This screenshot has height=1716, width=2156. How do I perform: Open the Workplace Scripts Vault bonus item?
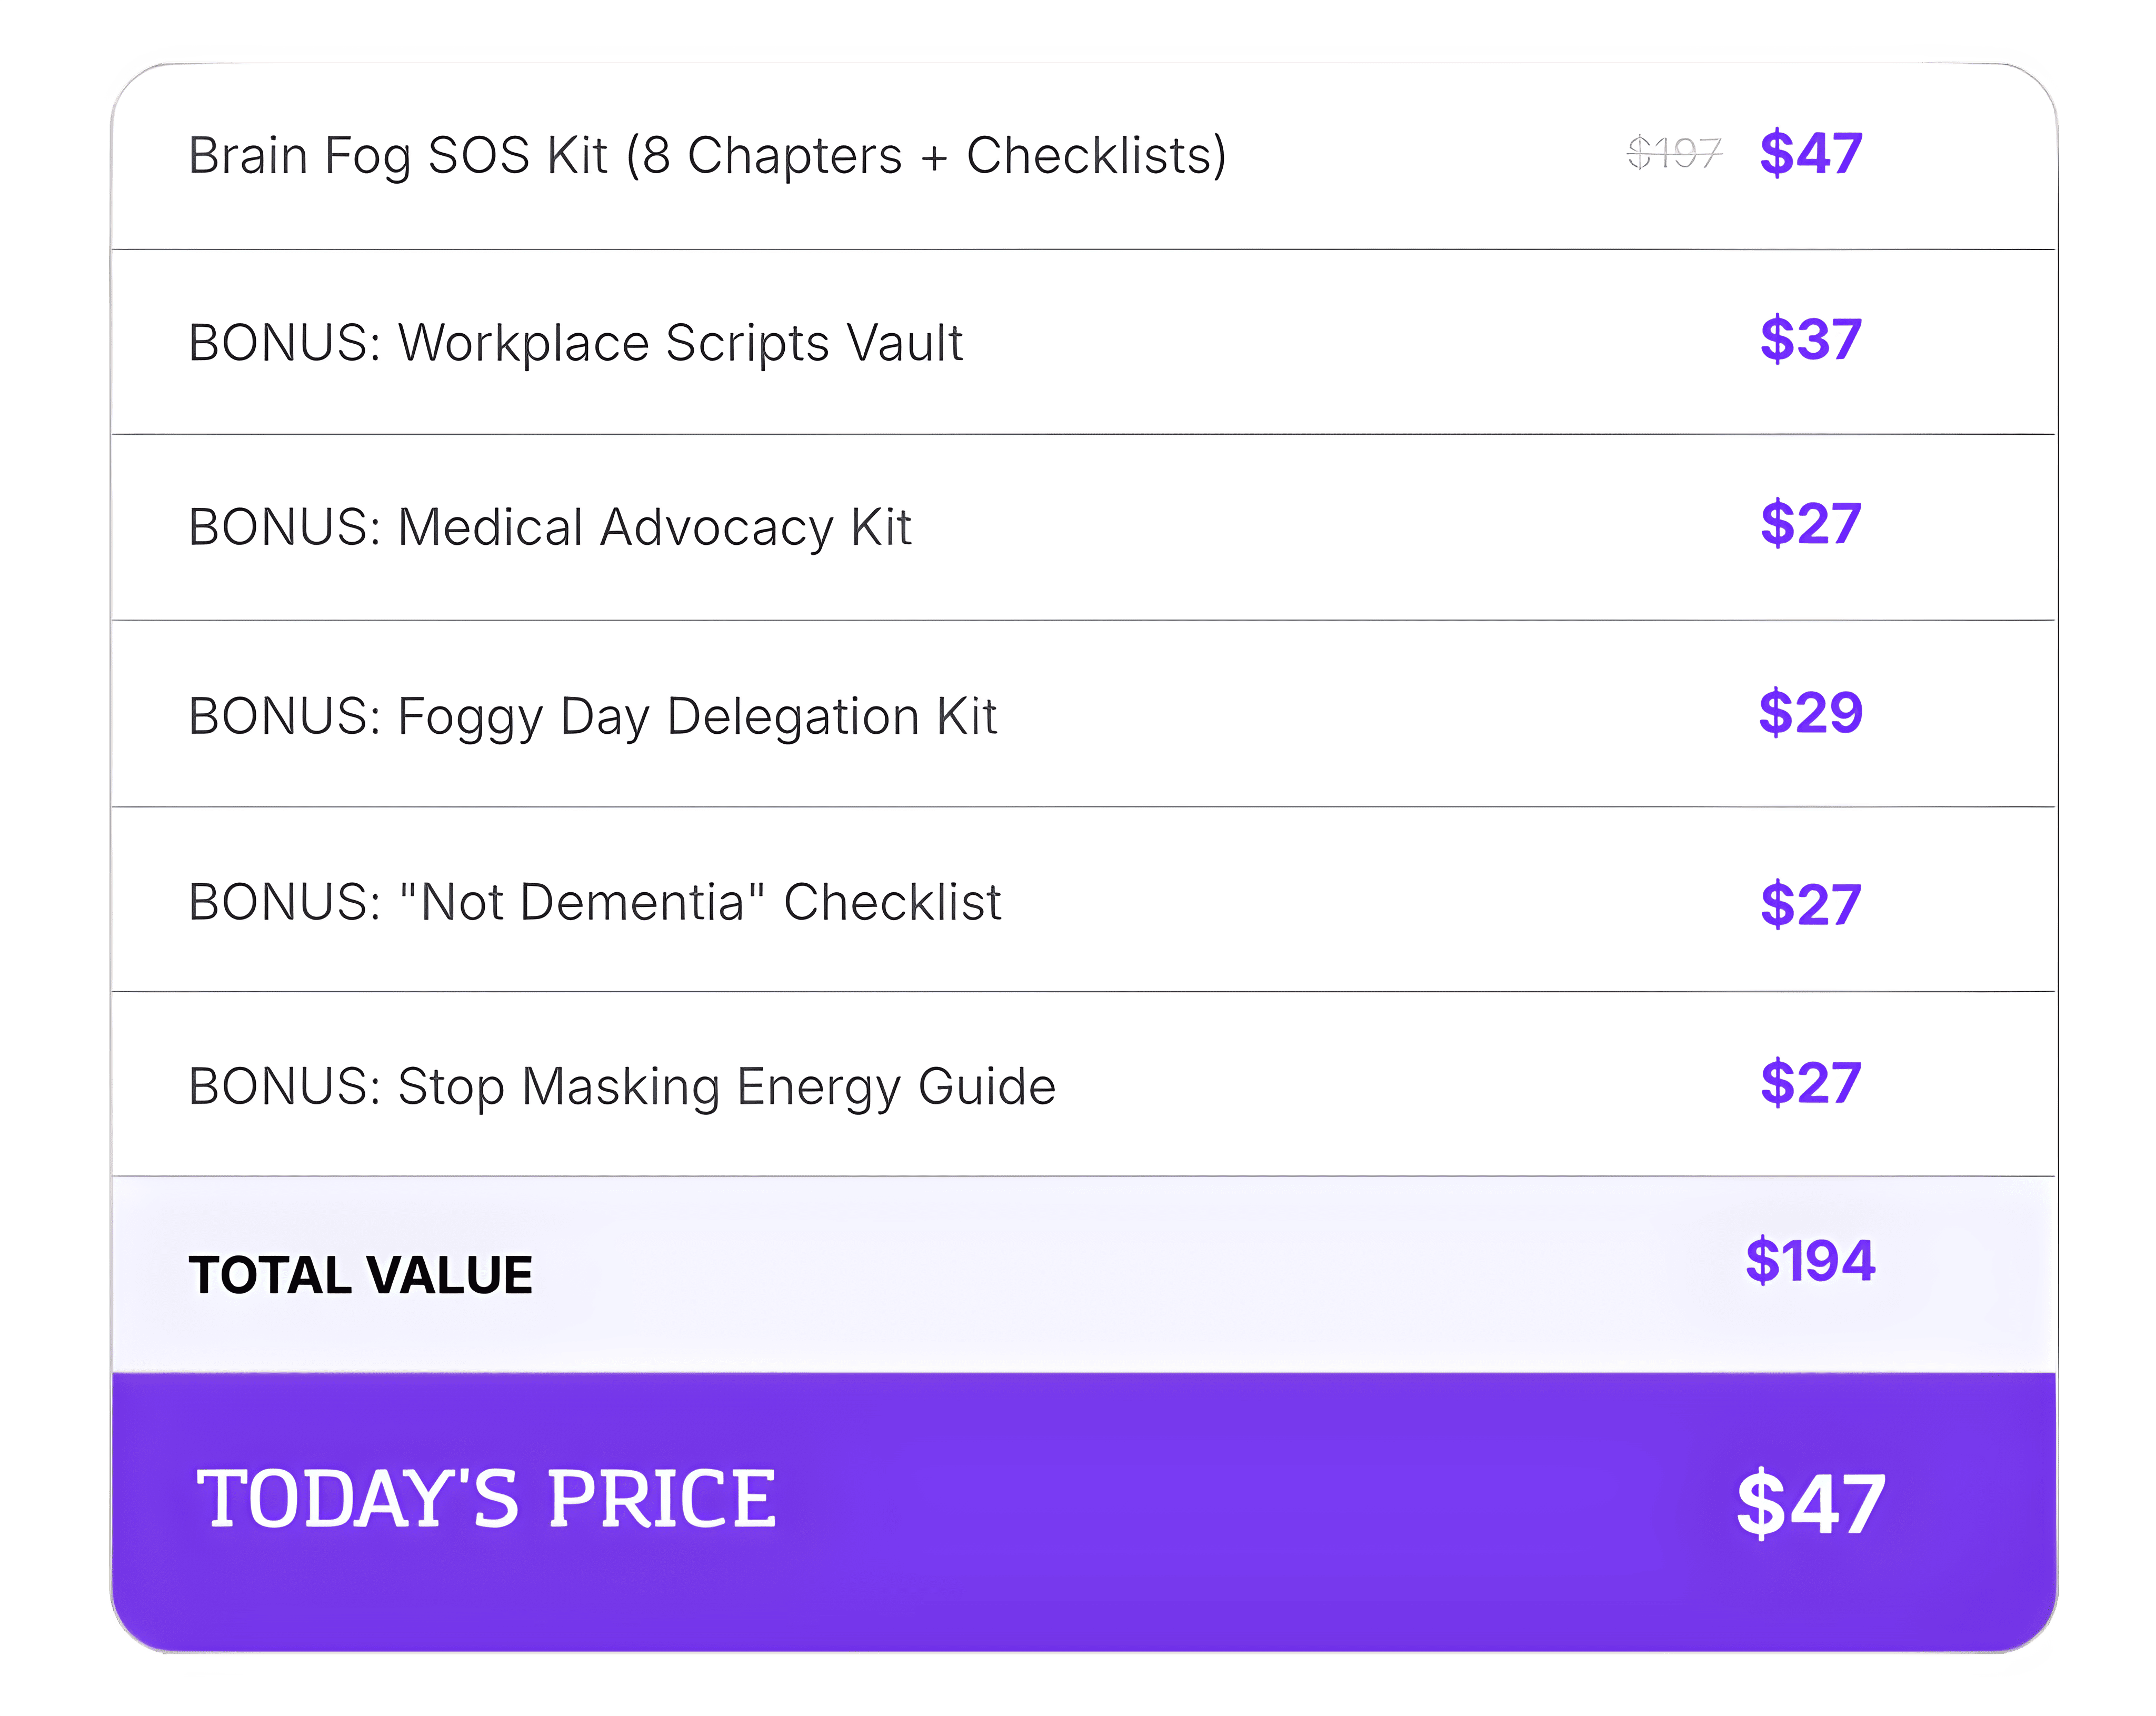point(576,343)
